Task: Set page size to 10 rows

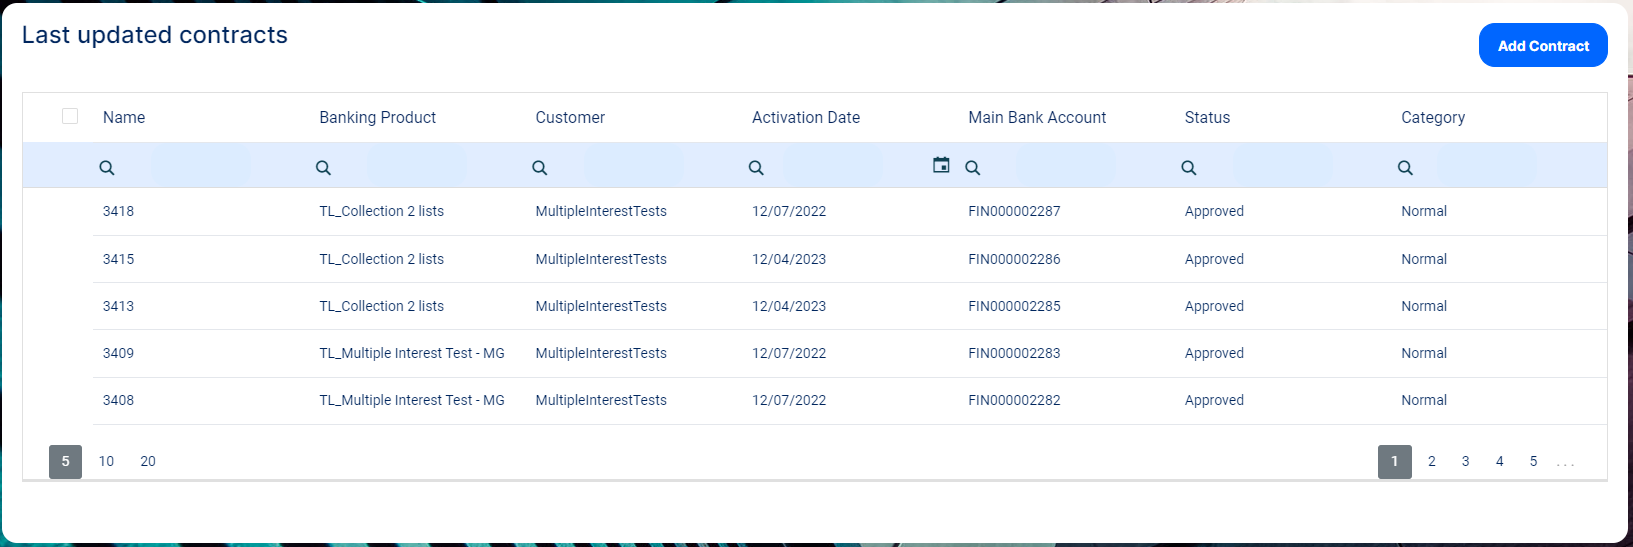Action: (x=106, y=461)
